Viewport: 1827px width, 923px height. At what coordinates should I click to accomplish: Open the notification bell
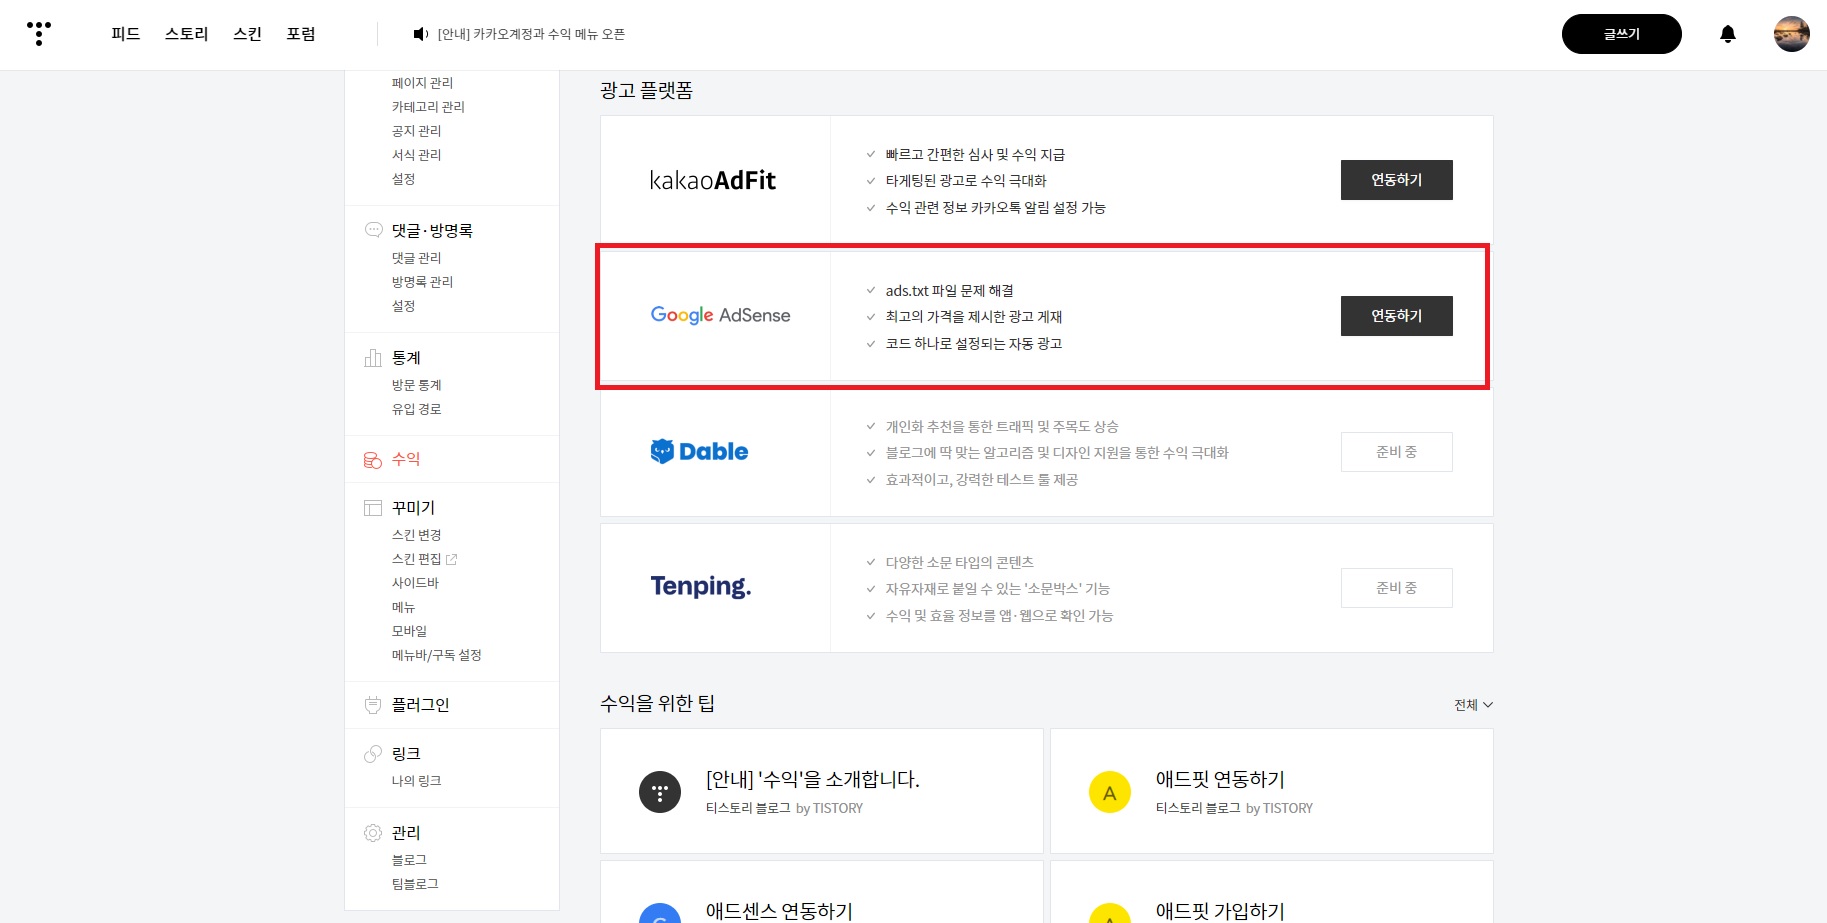[1728, 34]
